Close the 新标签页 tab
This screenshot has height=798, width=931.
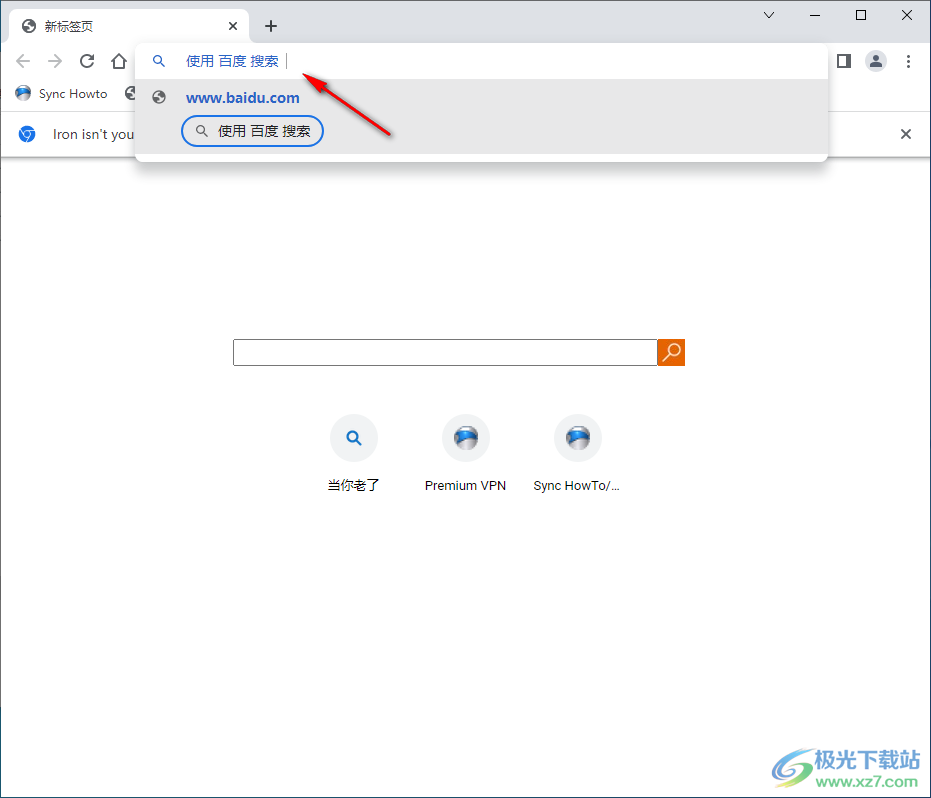tap(233, 26)
